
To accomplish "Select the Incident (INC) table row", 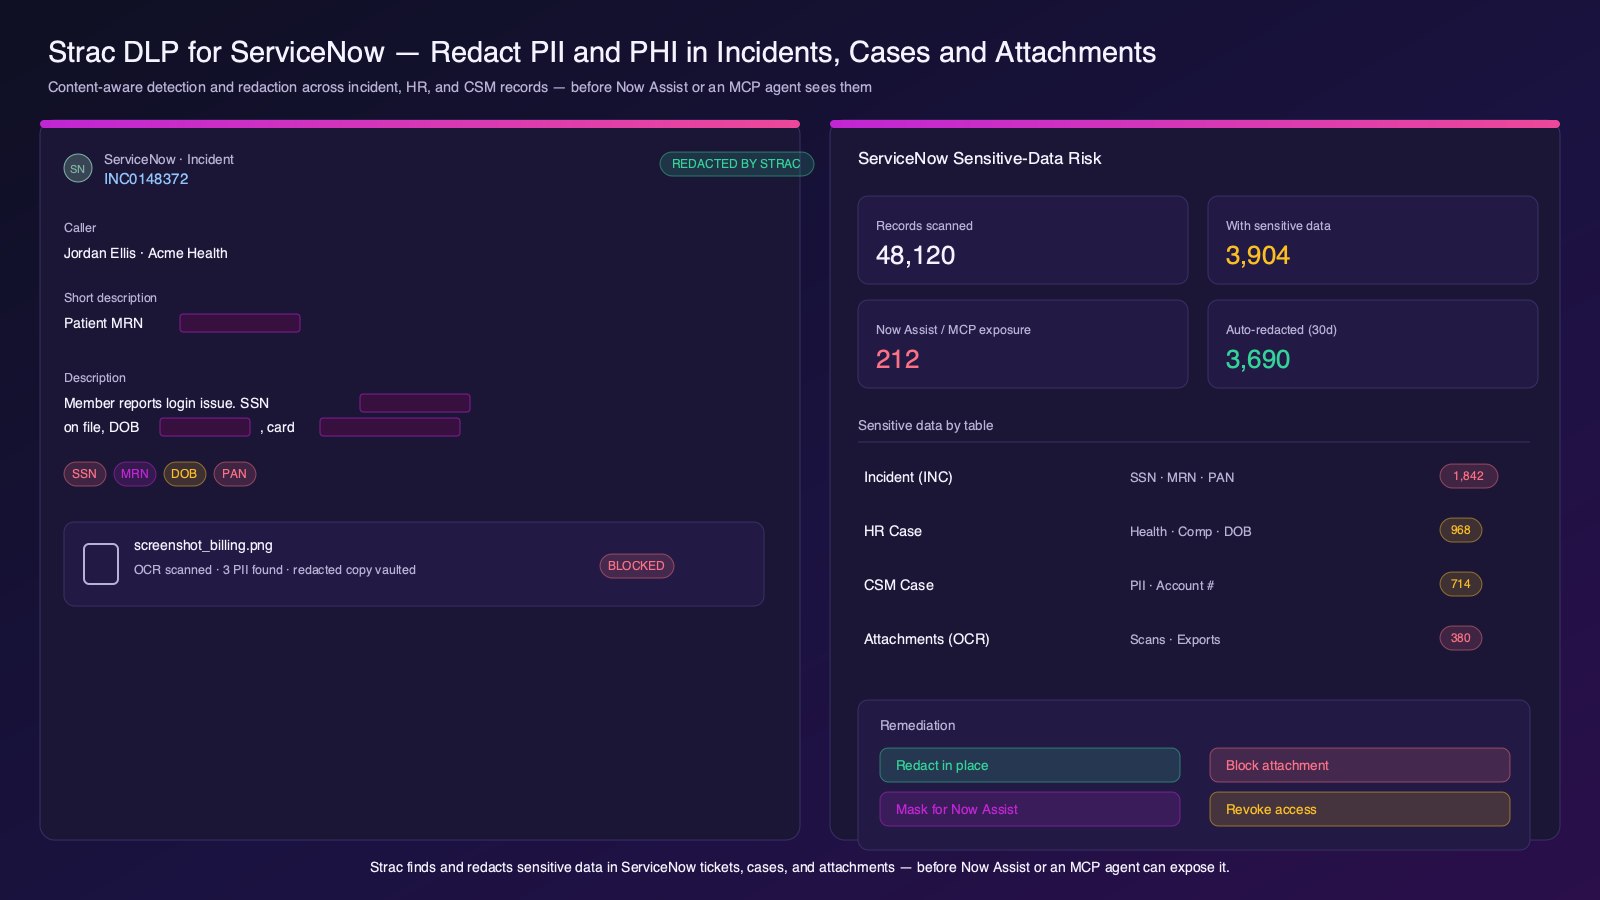I will pos(1194,477).
